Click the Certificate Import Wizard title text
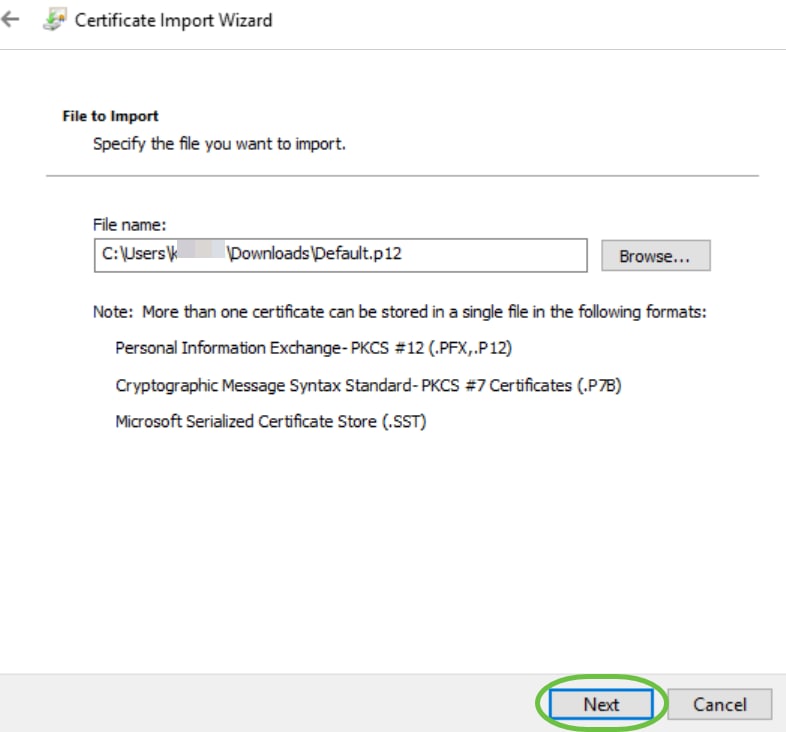Screen dimensions: 786x732 (173, 21)
